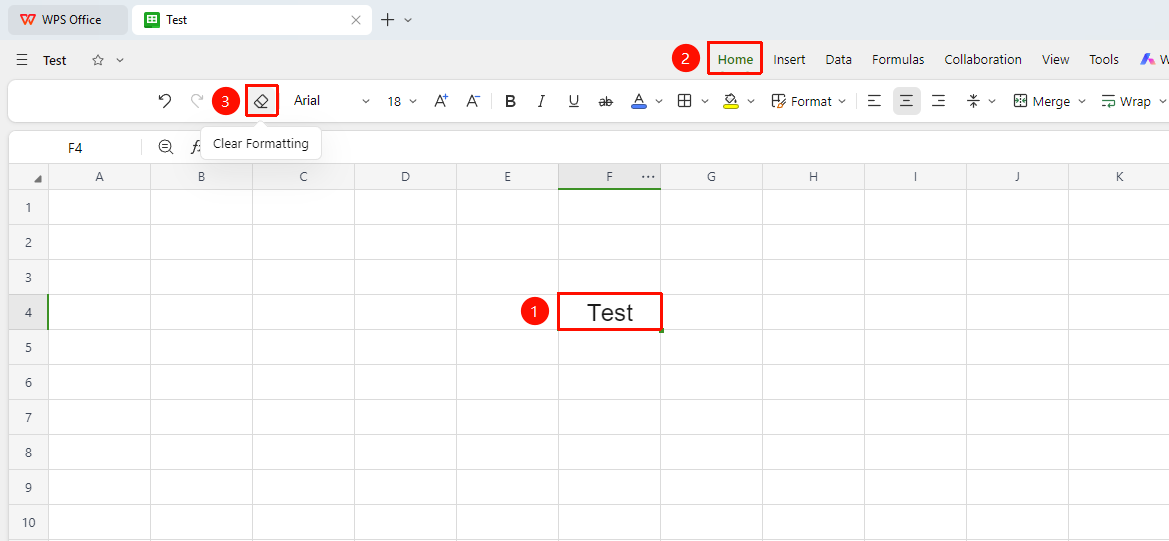This screenshot has width=1169, height=541.
Task: Open the Format dropdown
Action: tap(809, 101)
